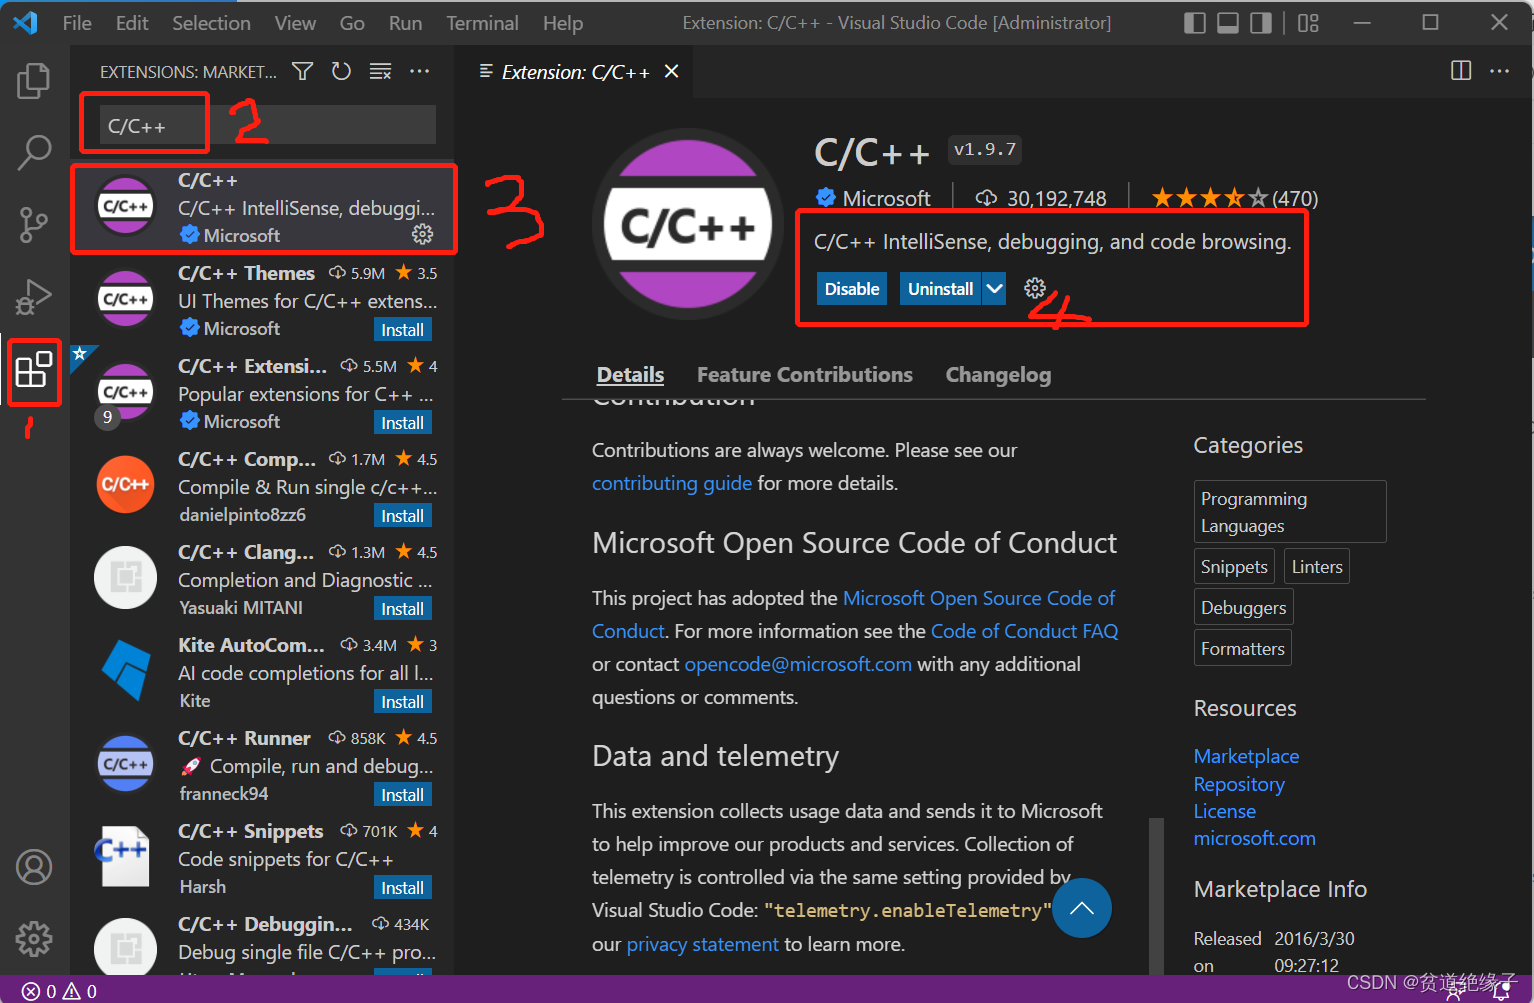Switch to the Details tab
Image resolution: width=1534 pixels, height=1003 pixels.
pyautogui.click(x=630, y=375)
